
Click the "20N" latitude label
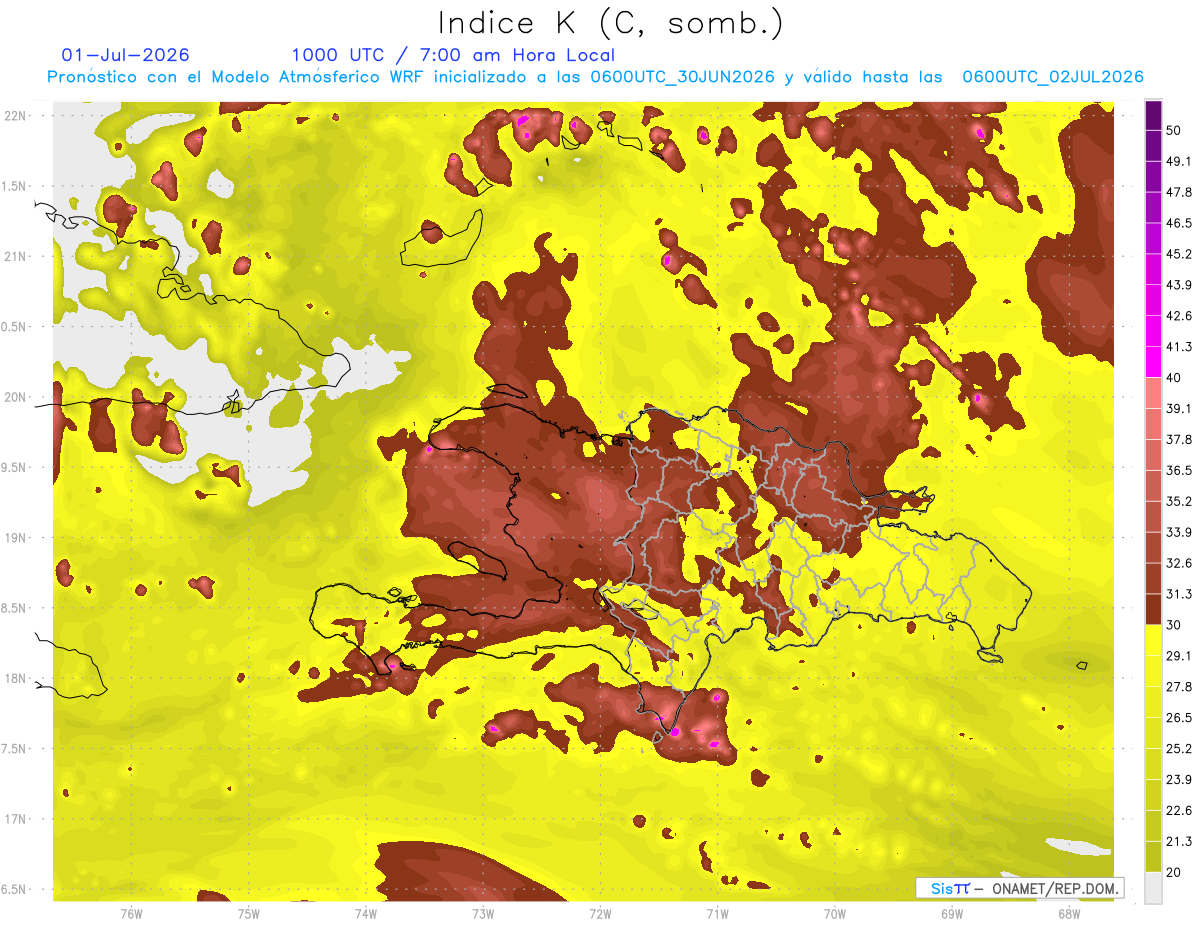[17, 397]
